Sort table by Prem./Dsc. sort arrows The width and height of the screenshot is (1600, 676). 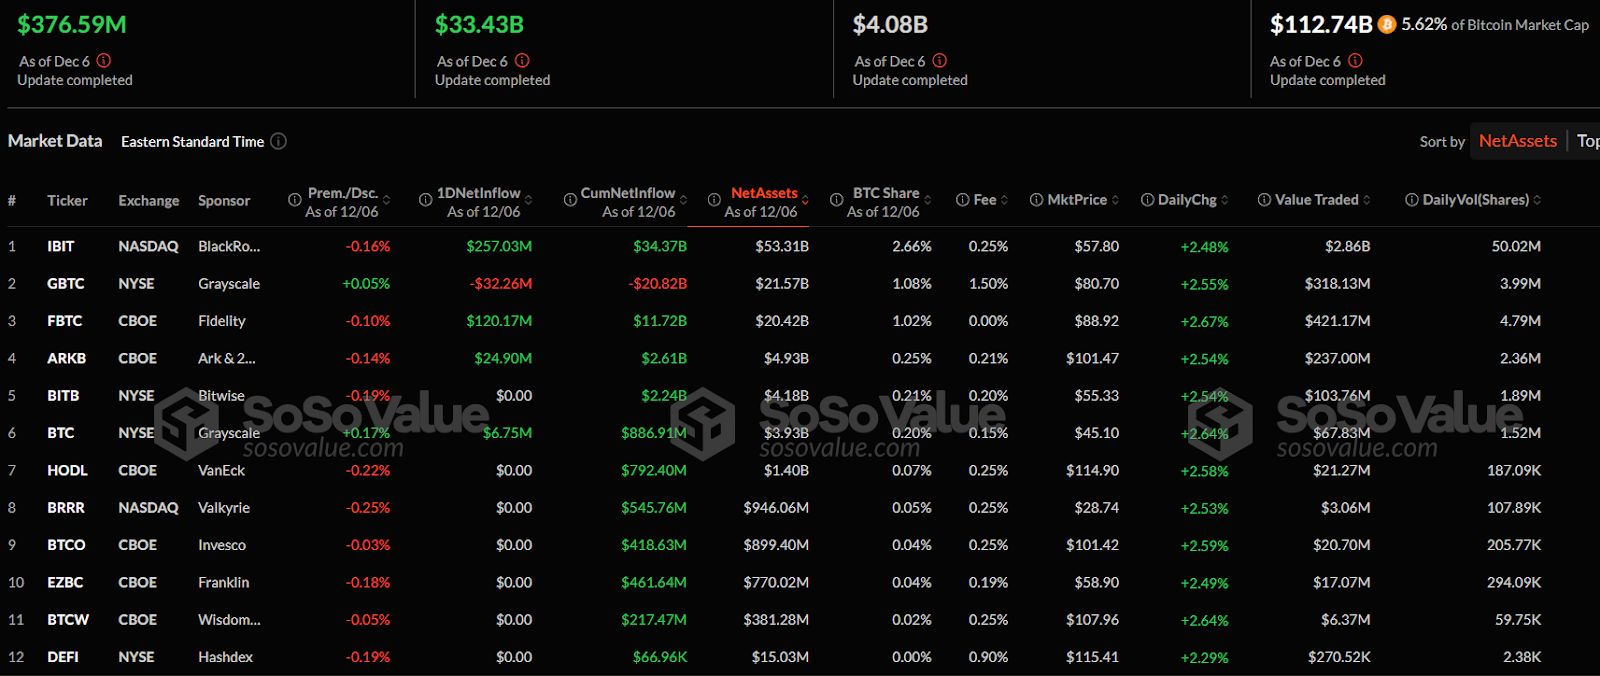tap(387, 200)
